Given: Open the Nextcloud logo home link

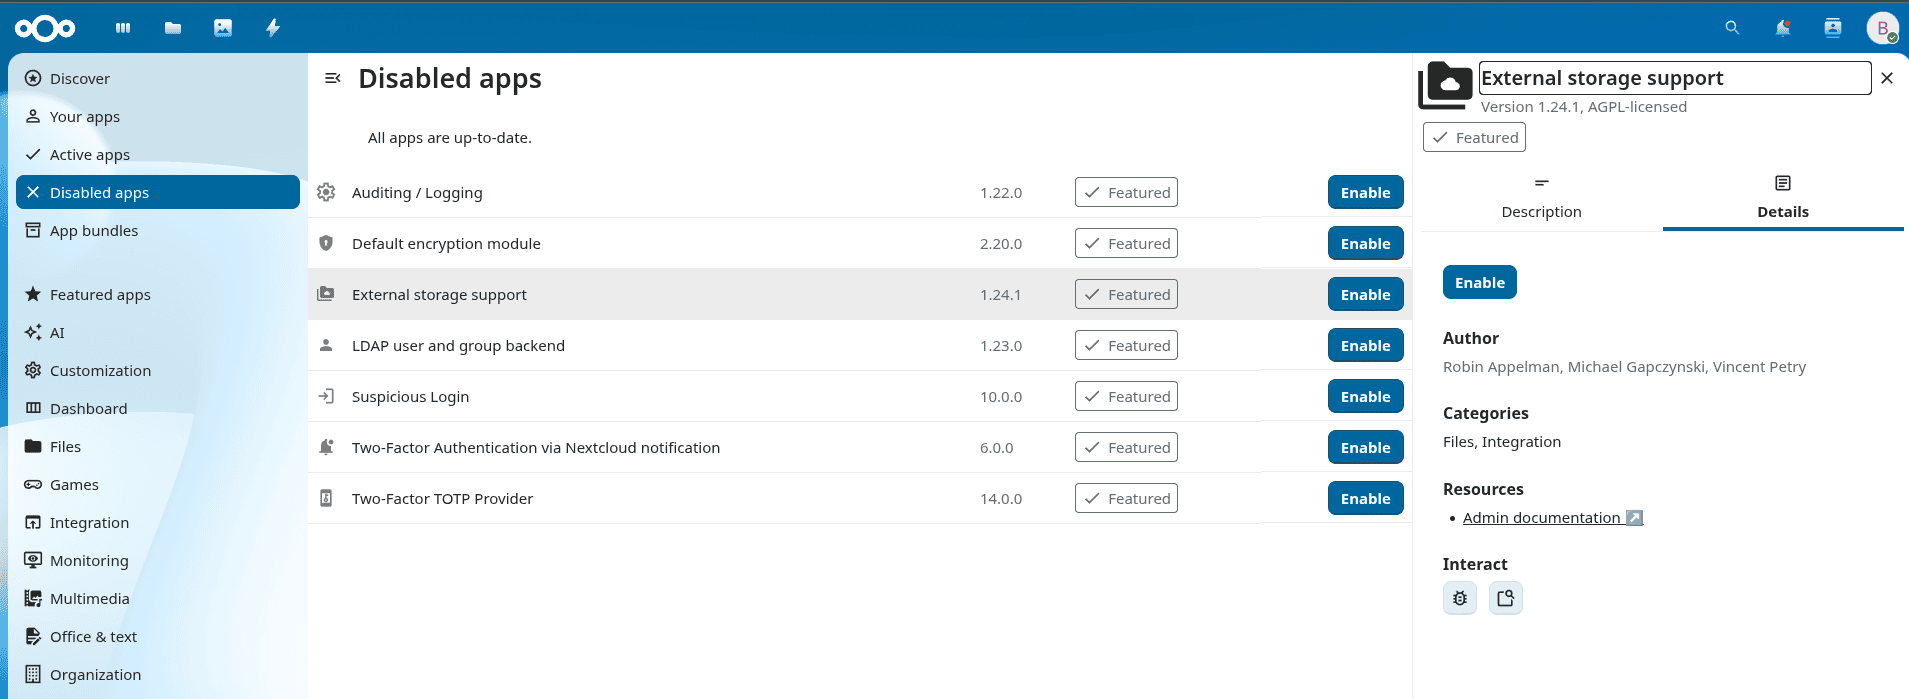Looking at the screenshot, I should [x=45, y=29].
